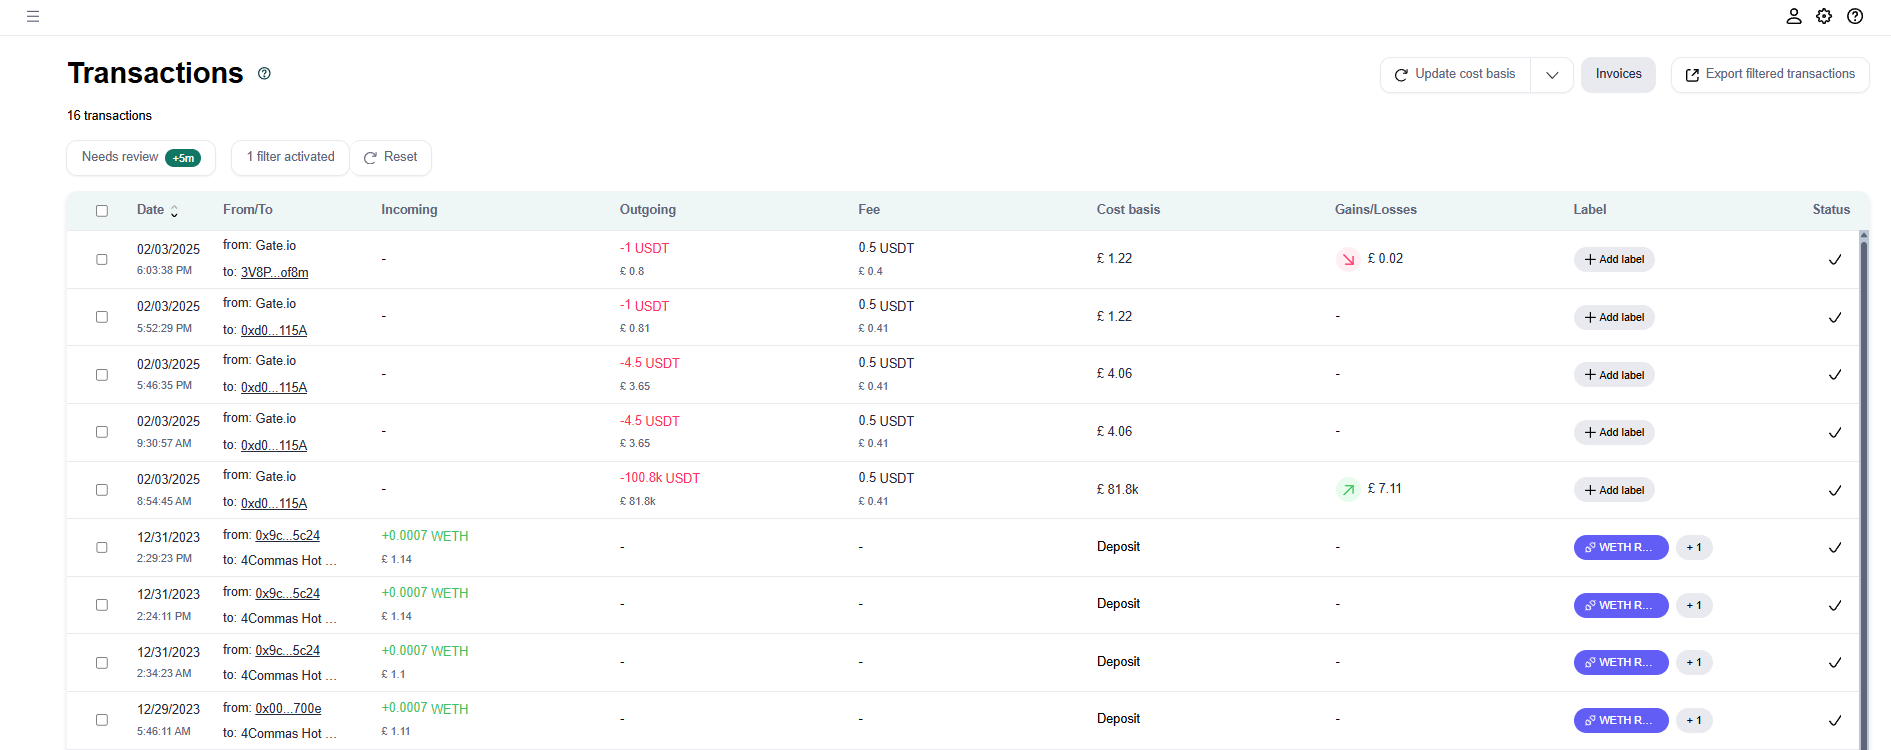
Task: Check the box for the 6:03:38 PM transaction
Action: point(102,260)
